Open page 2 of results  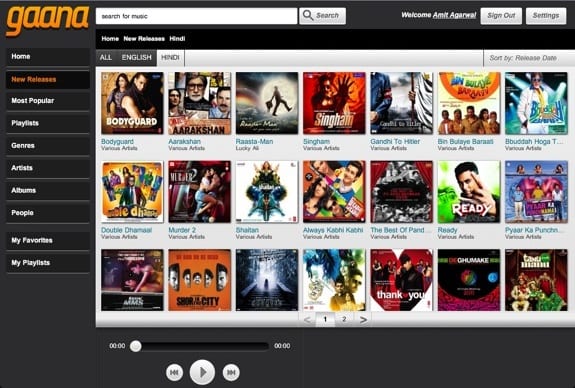coord(344,319)
